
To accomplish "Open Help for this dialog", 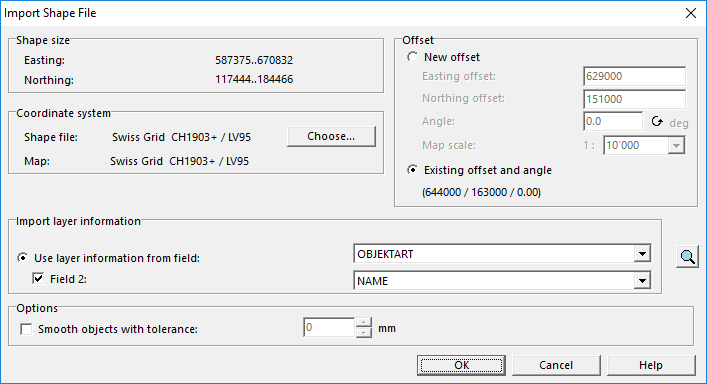I will (x=651, y=365).
